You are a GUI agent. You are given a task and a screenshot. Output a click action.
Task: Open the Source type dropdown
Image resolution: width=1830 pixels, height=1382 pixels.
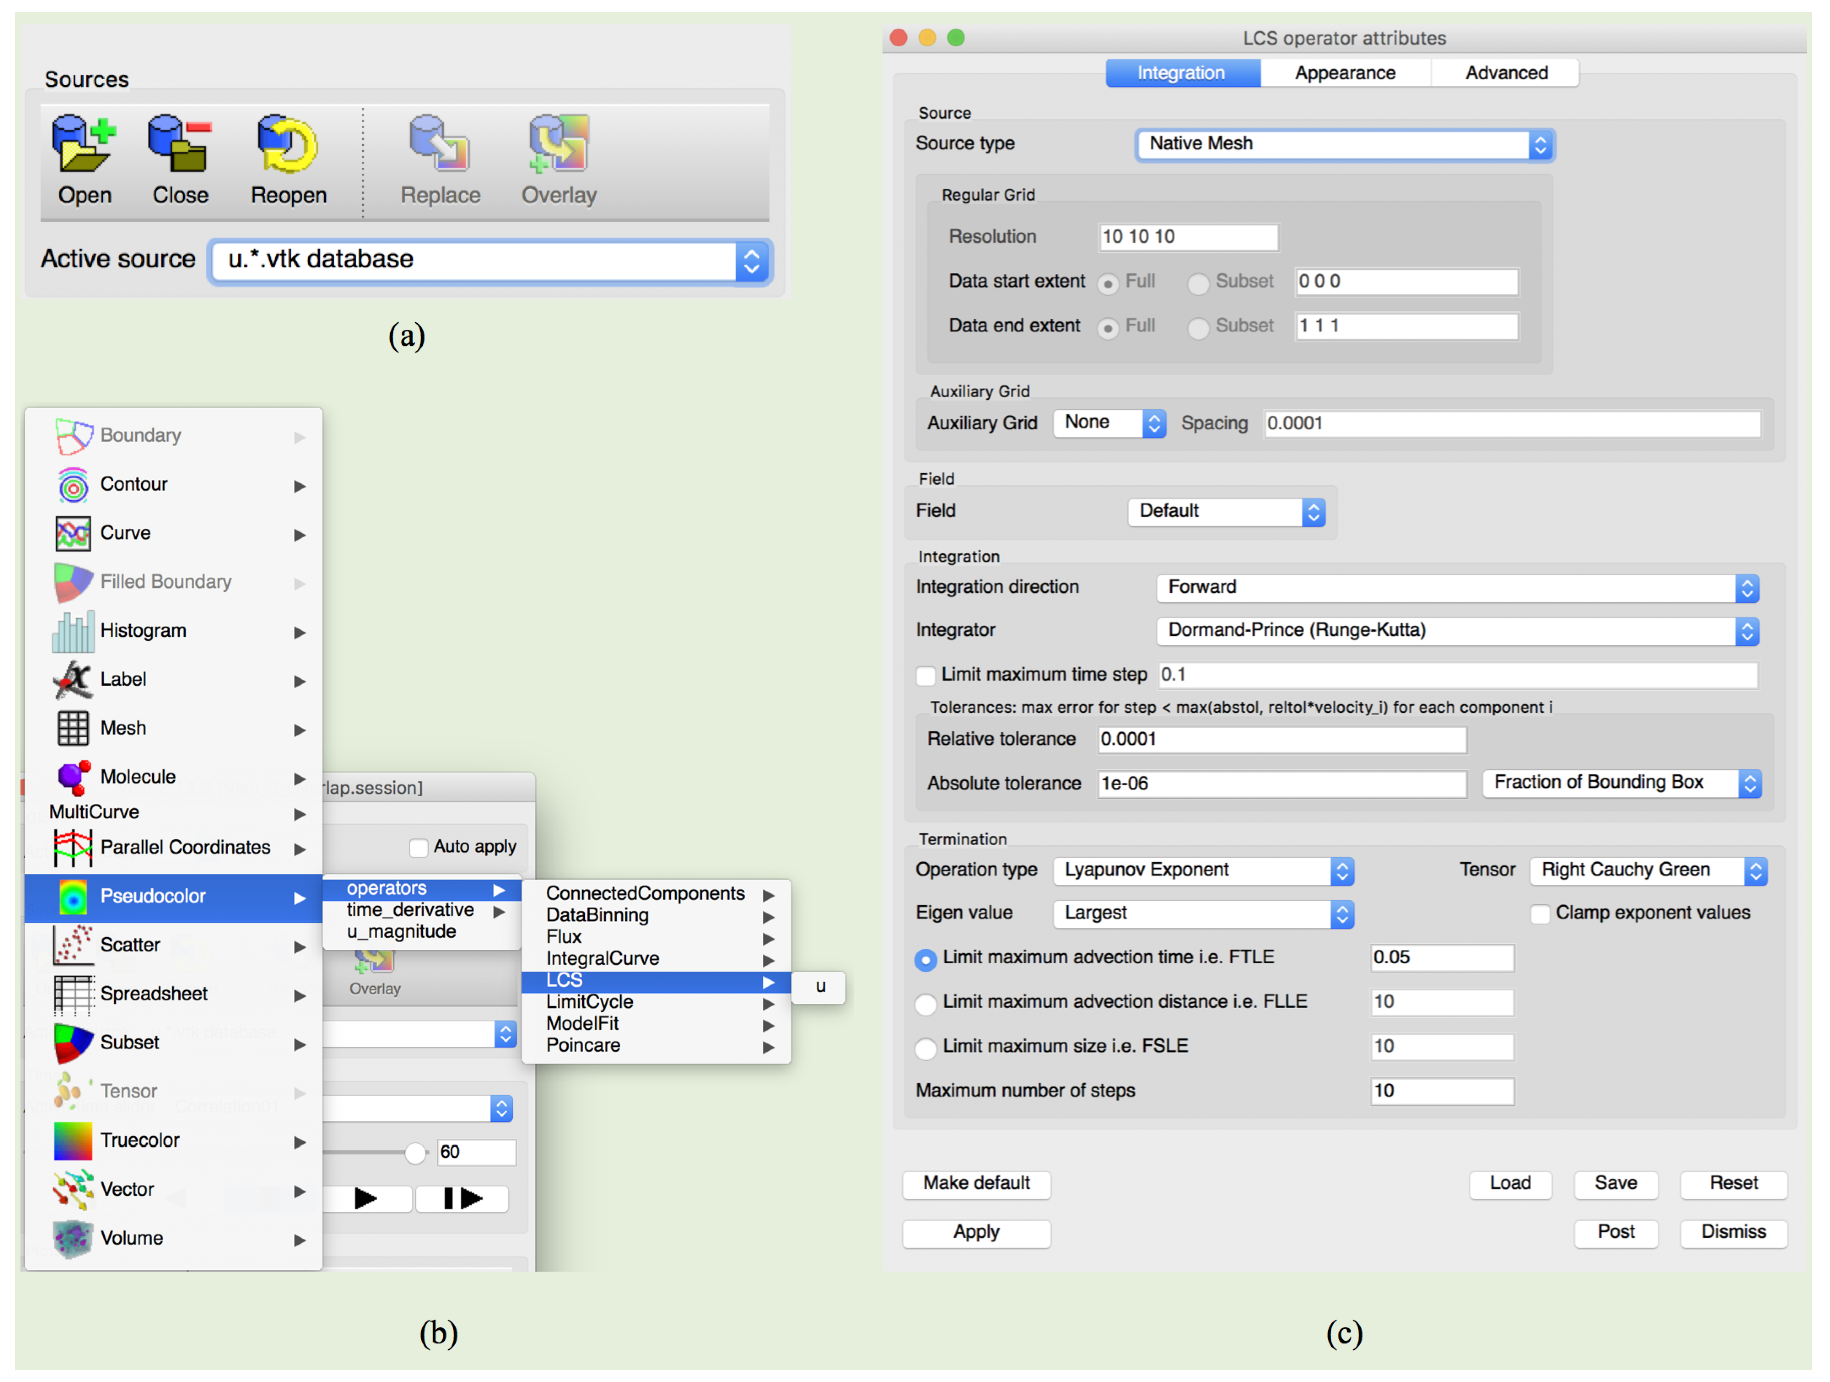1344,144
